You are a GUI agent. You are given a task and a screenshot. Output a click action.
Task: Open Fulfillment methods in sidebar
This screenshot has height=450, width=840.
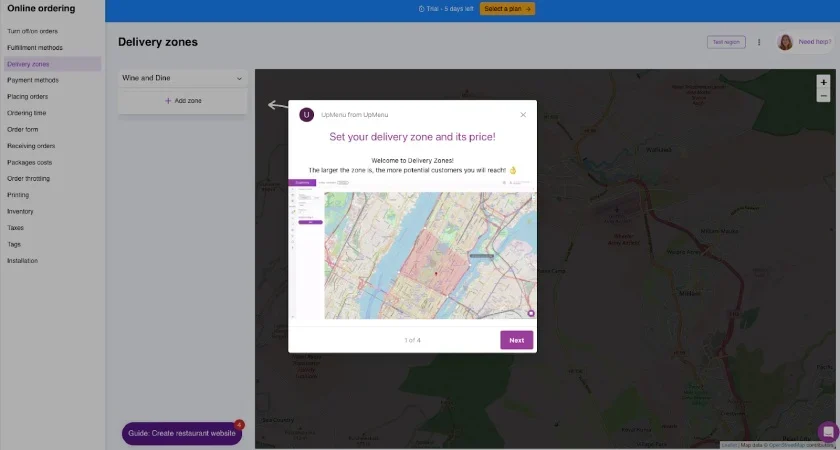pos(35,48)
